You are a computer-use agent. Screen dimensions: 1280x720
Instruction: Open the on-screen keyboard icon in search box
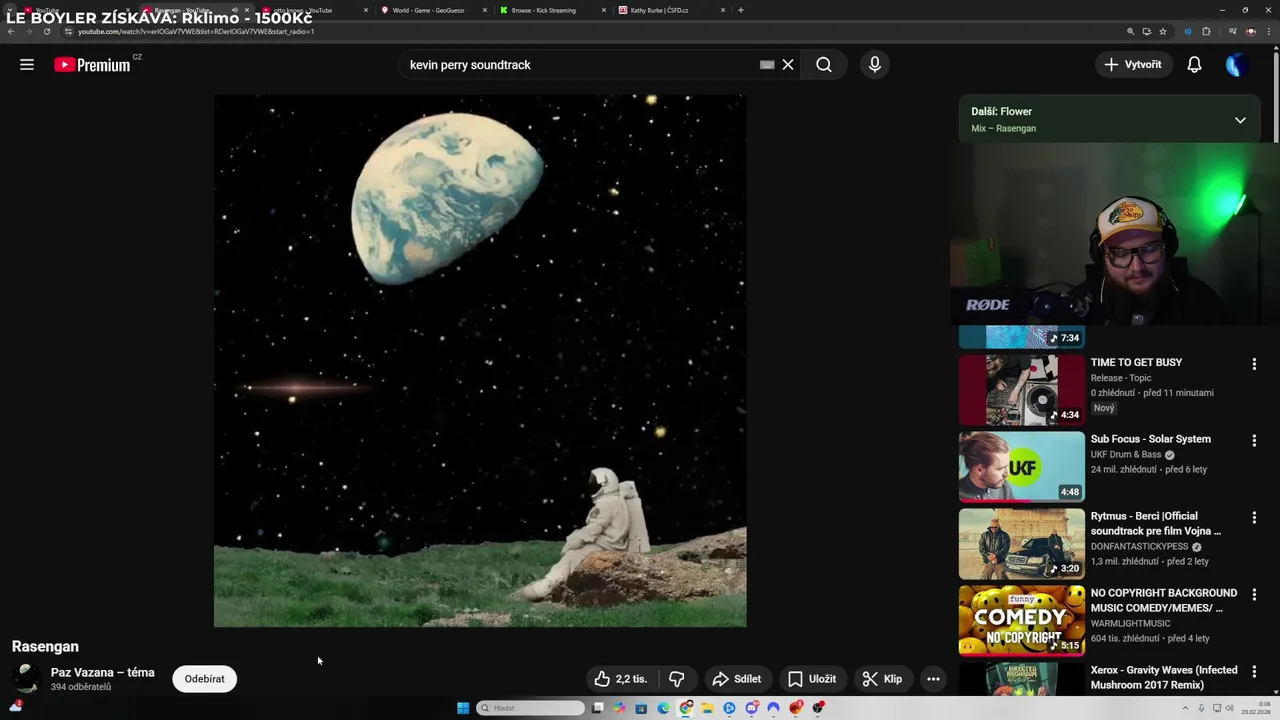[767, 64]
